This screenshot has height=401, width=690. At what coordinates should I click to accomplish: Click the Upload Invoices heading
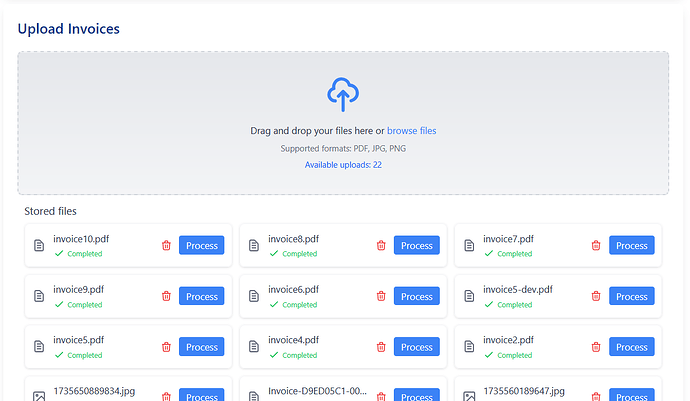click(x=69, y=29)
